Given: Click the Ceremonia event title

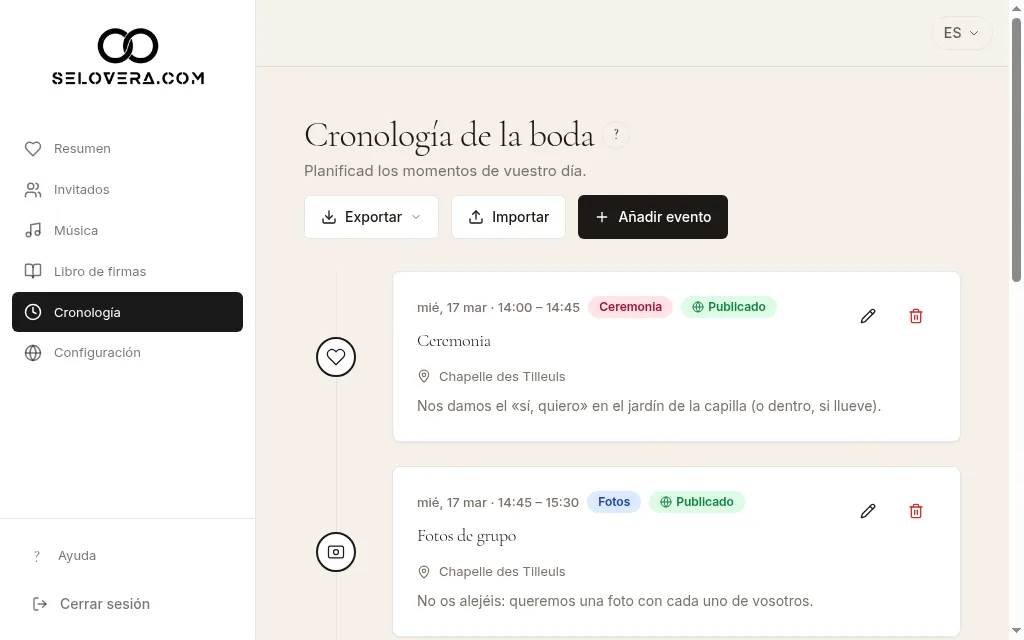Looking at the screenshot, I should 454,341.
